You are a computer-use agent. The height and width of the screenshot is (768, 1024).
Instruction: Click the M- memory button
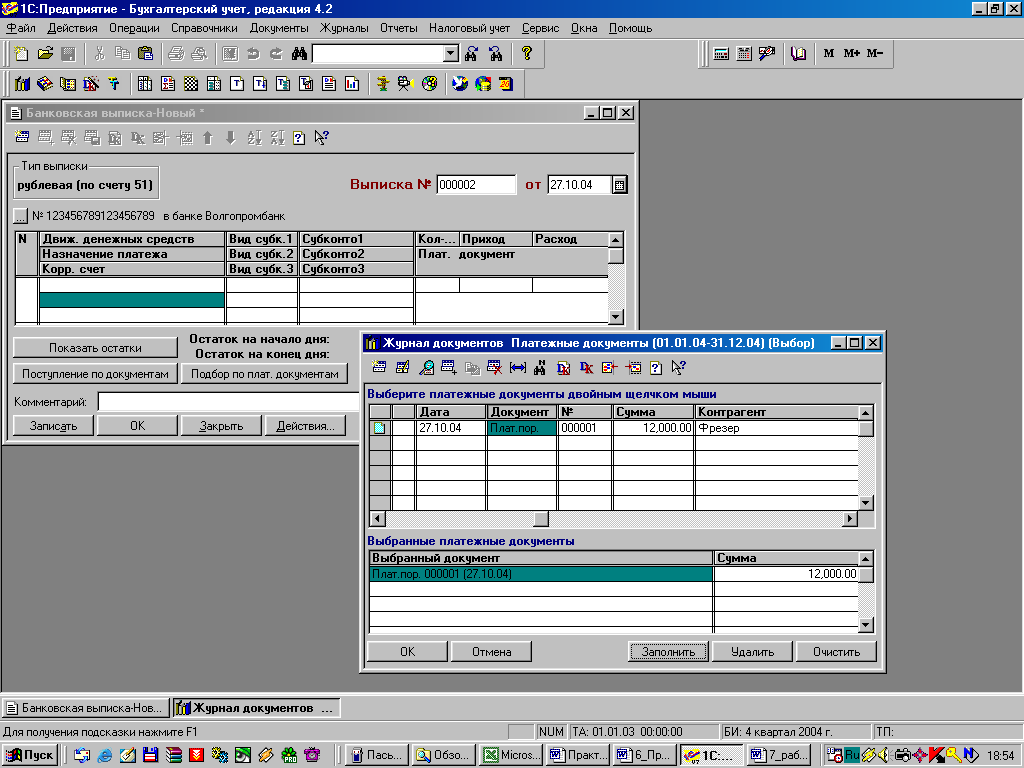(x=874, y=54)
